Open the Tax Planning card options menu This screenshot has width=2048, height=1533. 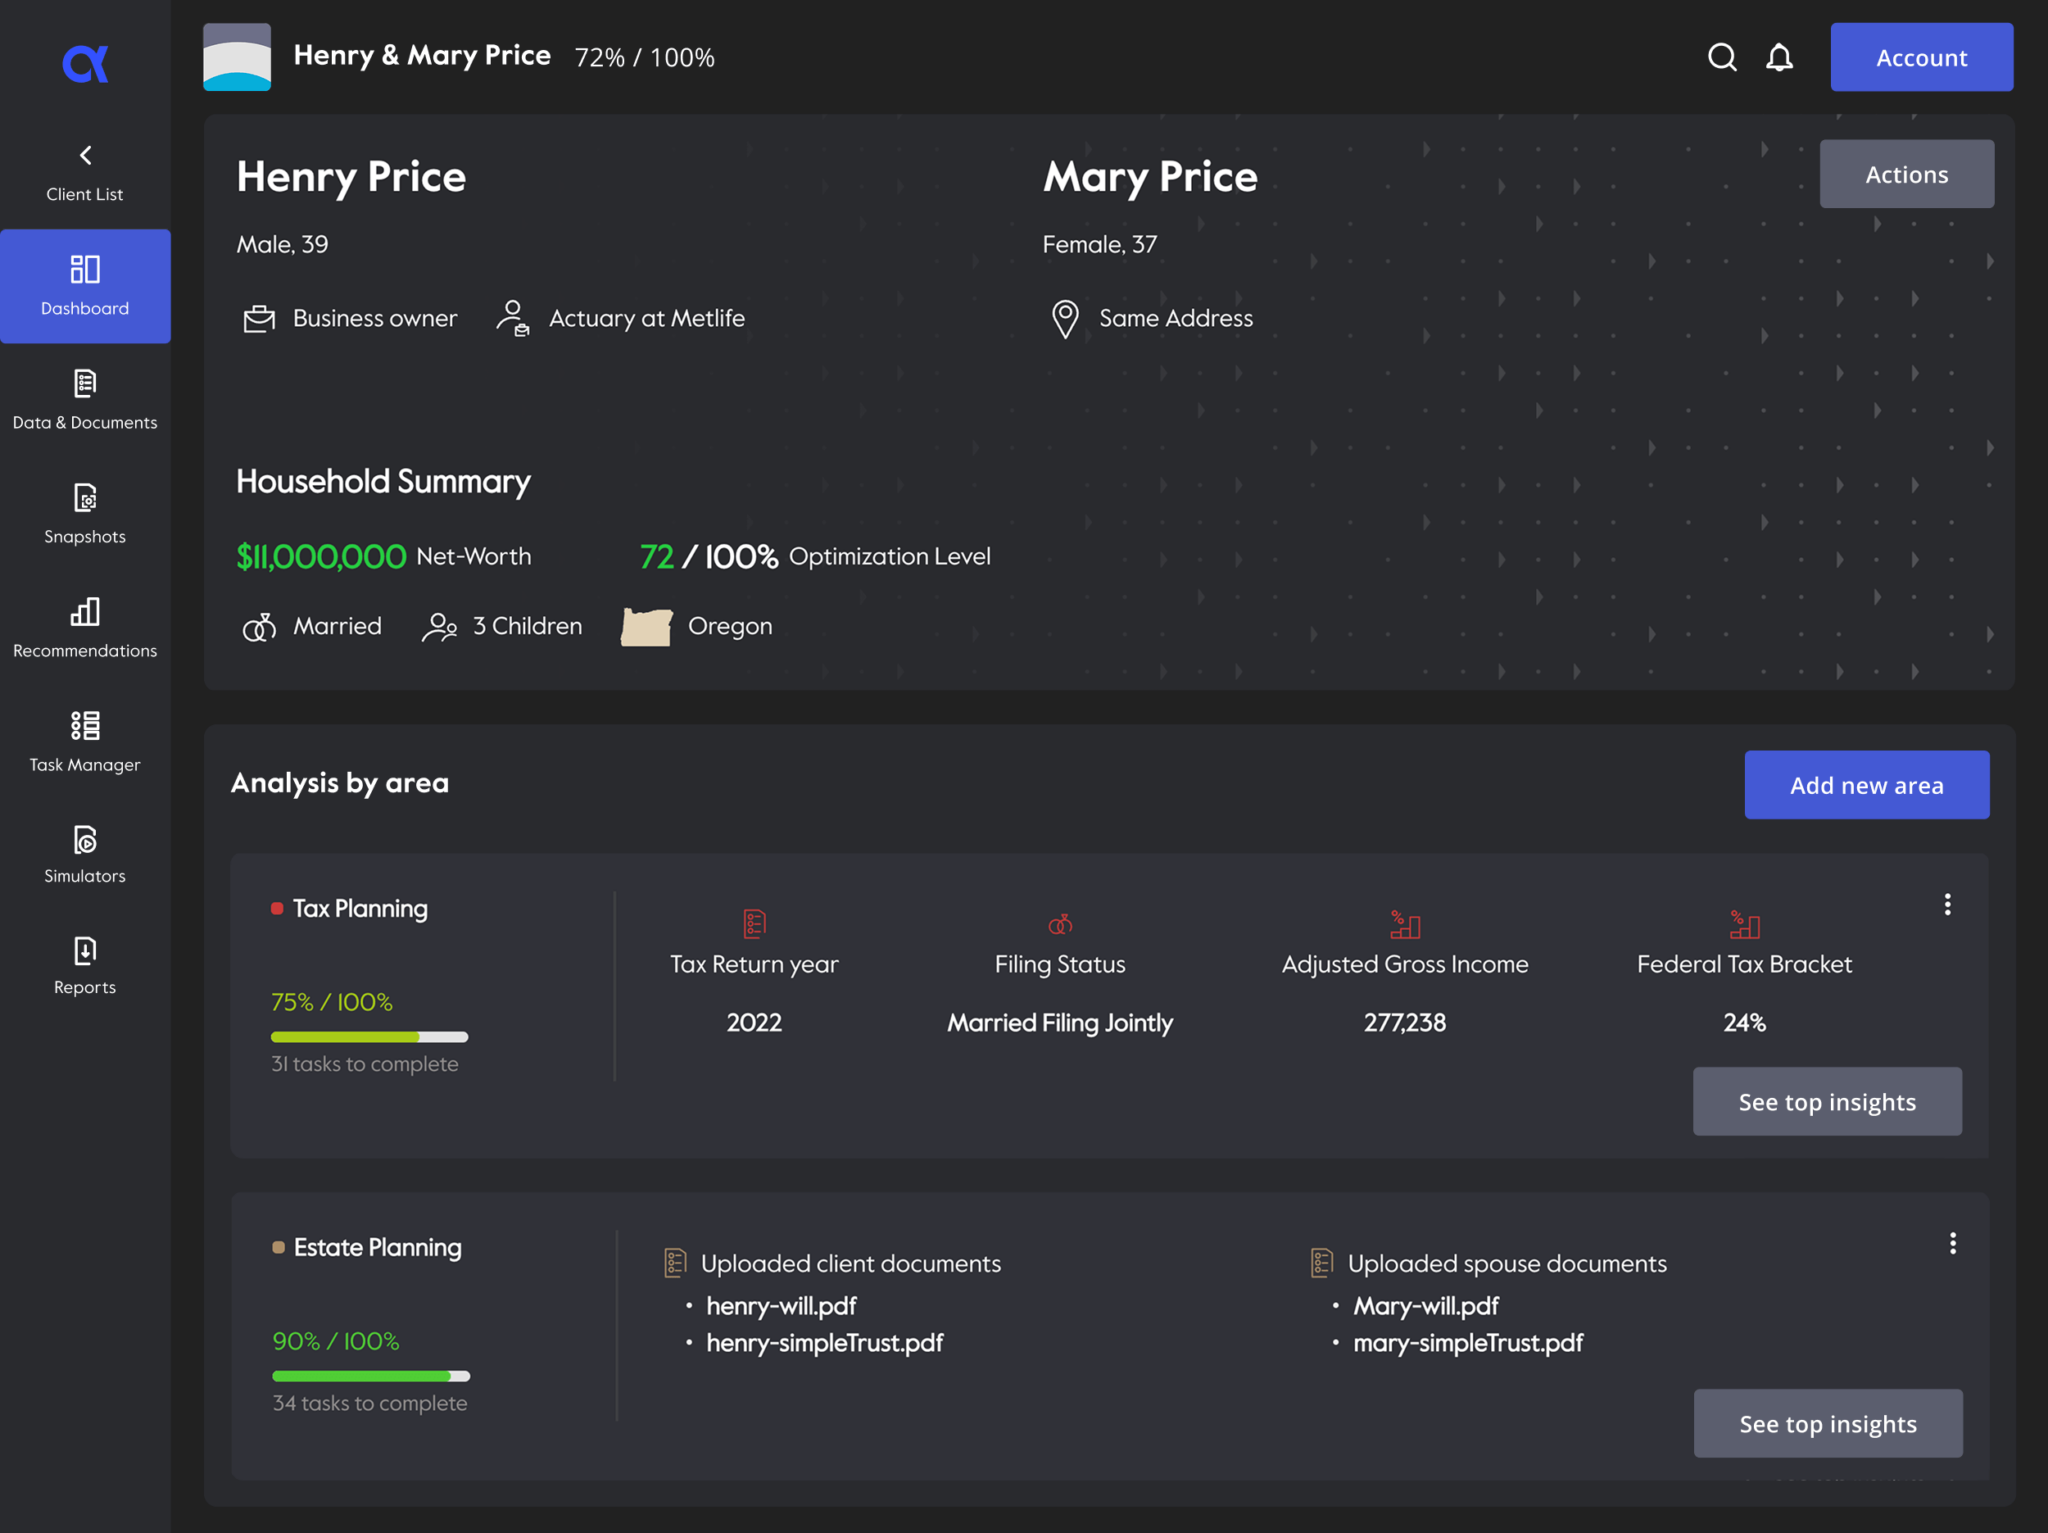pos(1948,904)
